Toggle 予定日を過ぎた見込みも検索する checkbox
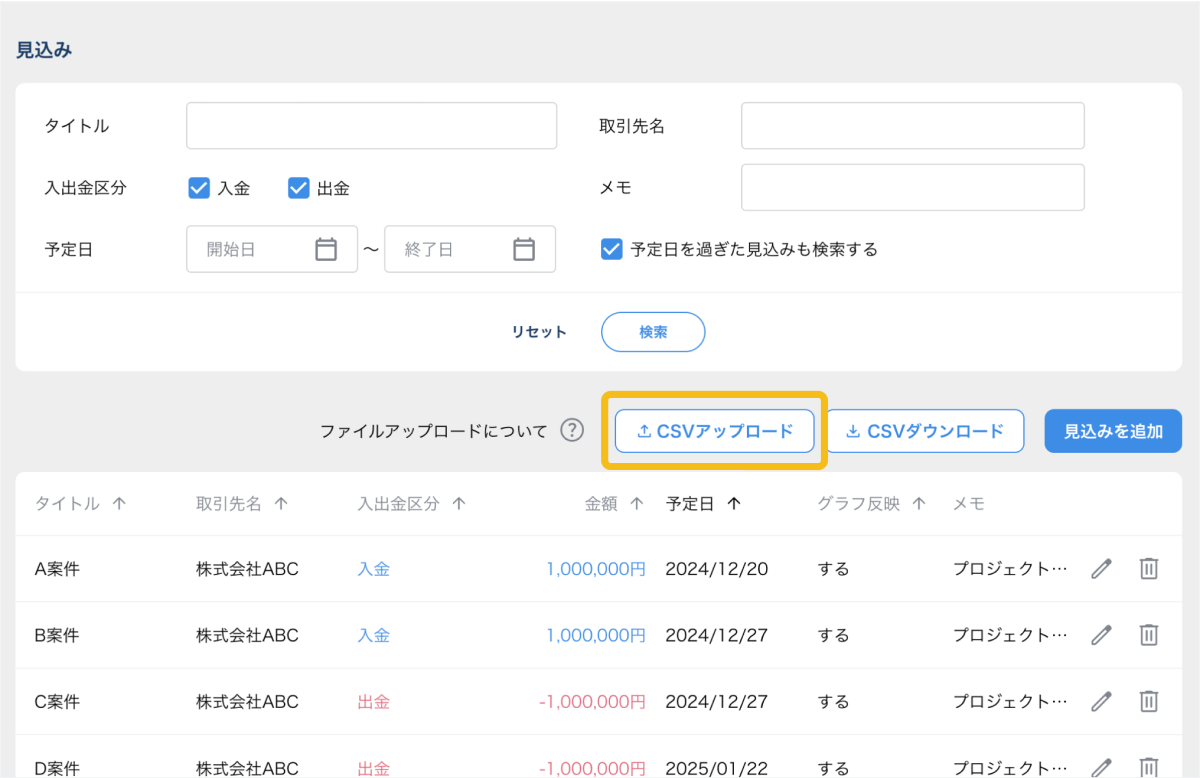The height and width of the screenshot is (778, 1200). [612, 249]
